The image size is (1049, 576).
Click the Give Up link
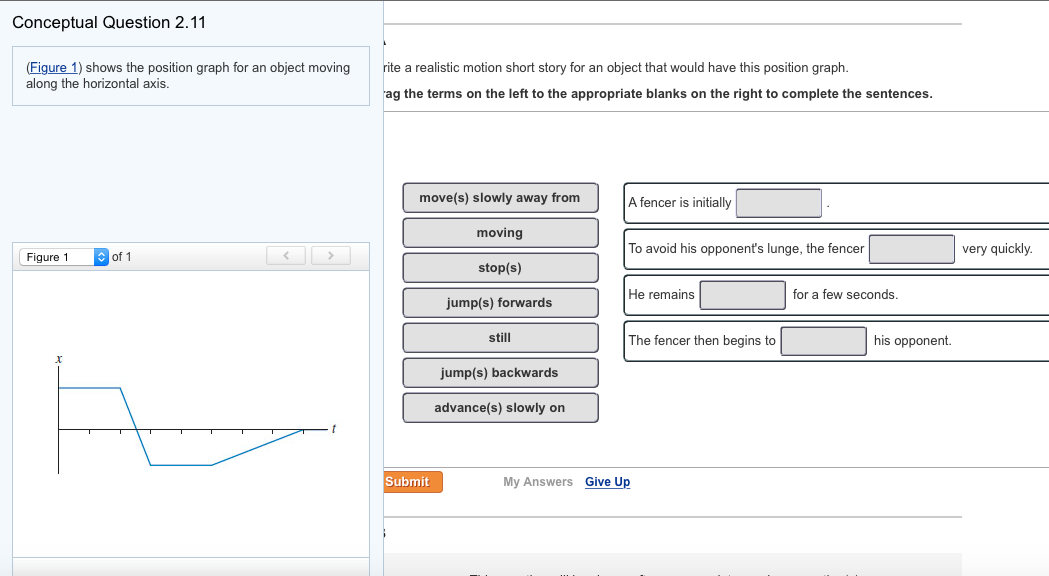[607, 482]
